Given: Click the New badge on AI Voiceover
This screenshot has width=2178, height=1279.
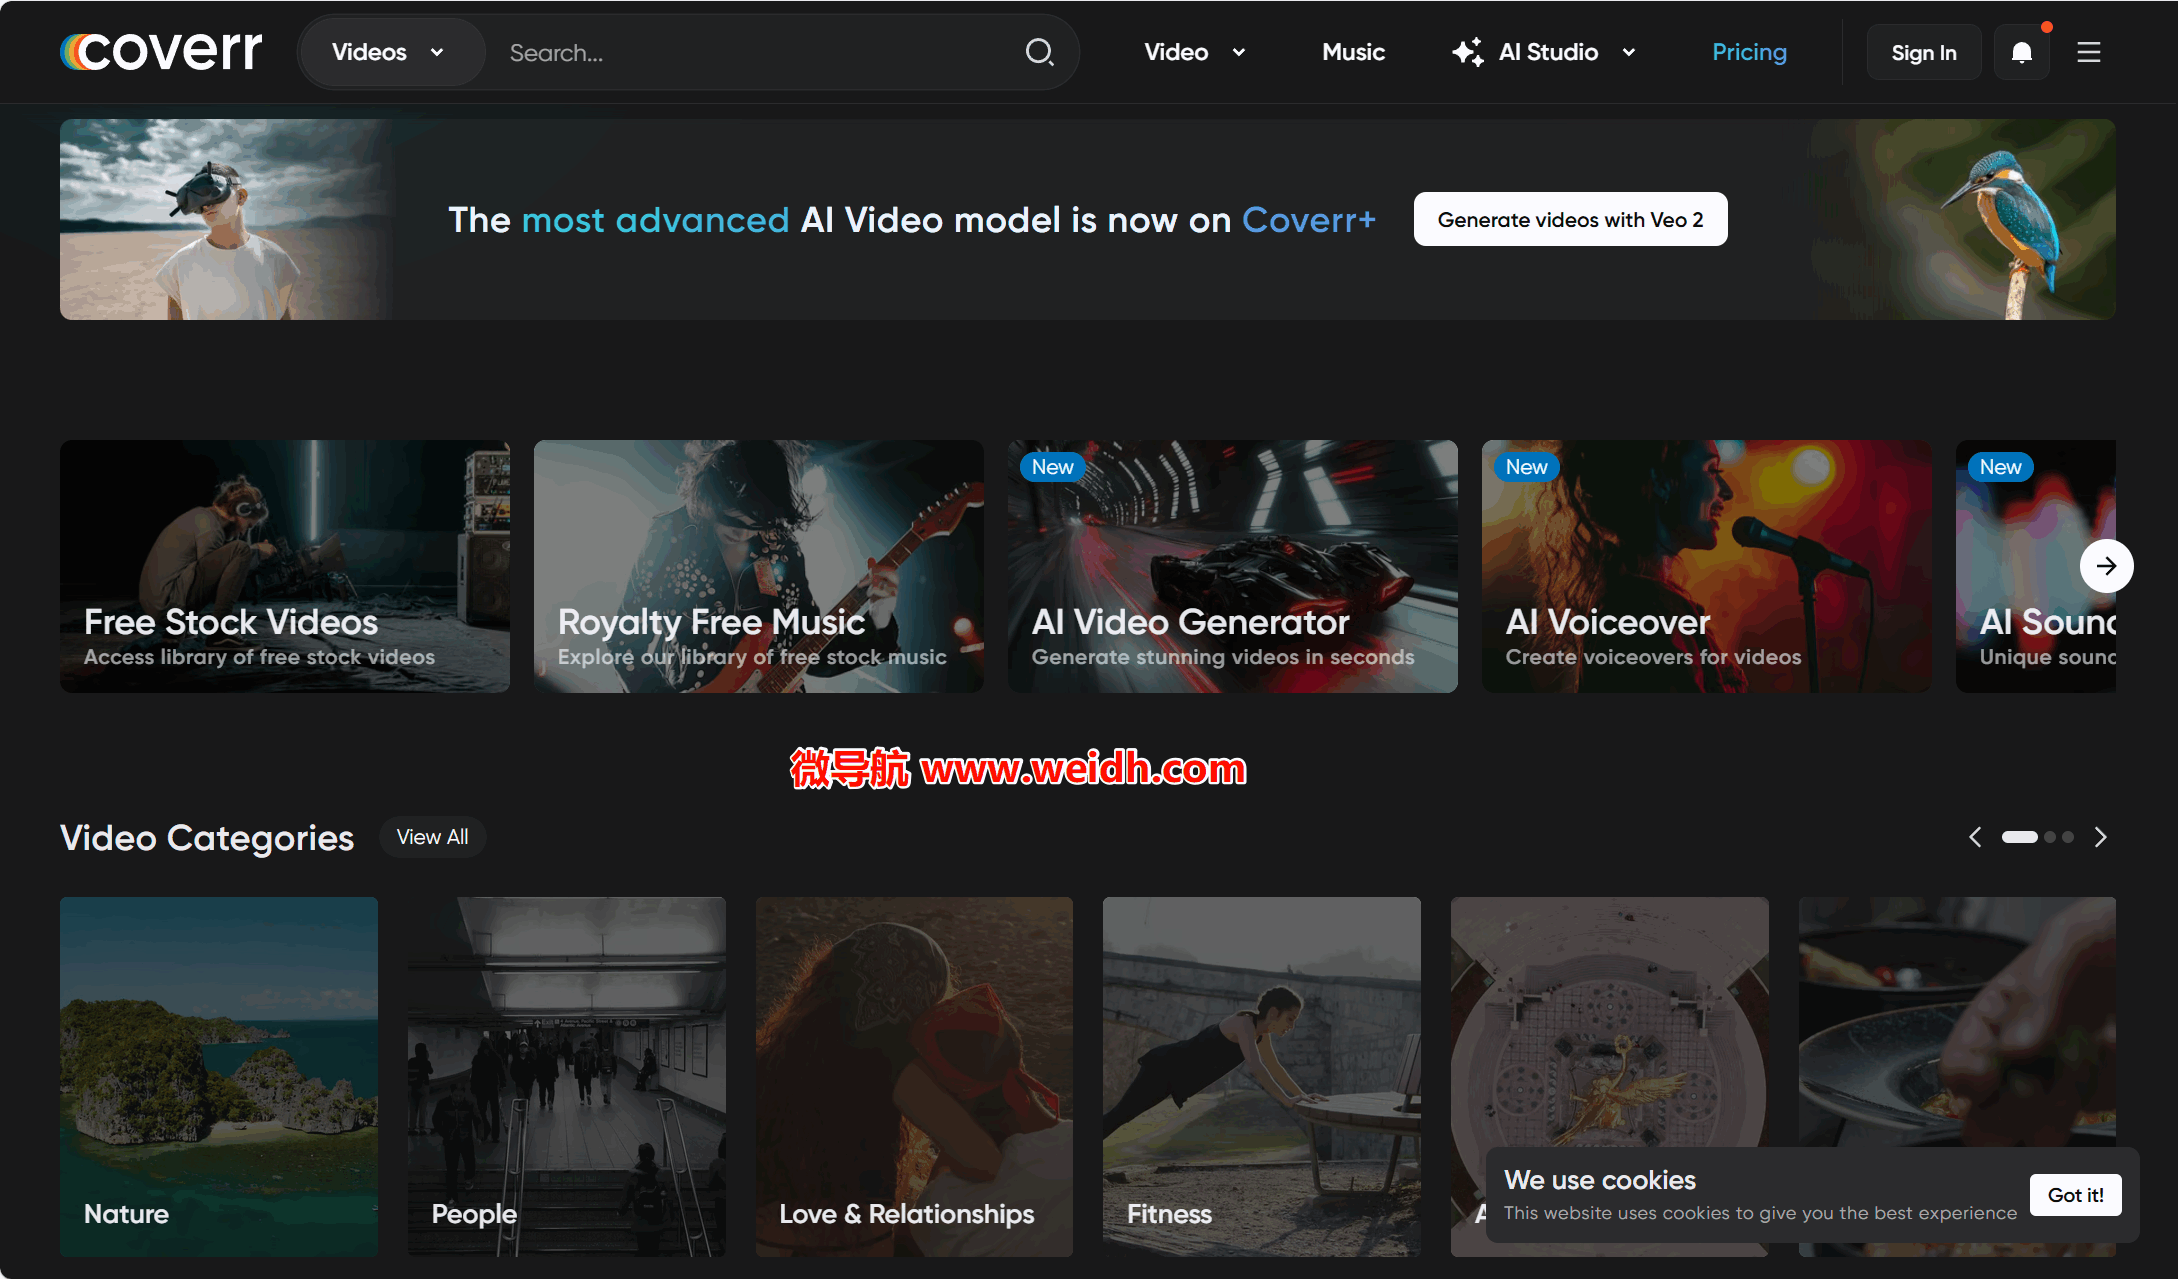Looking at the screenshot, I should pyautogui.click(x=1526, y=467).
